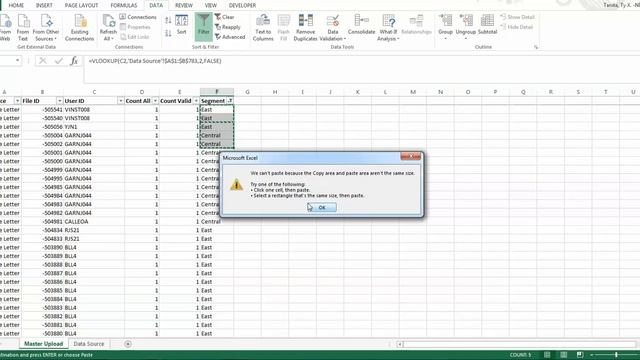Click Show Detail in Outline group
This screenshot has height=360, width=640.
click(x=517, y=17)
